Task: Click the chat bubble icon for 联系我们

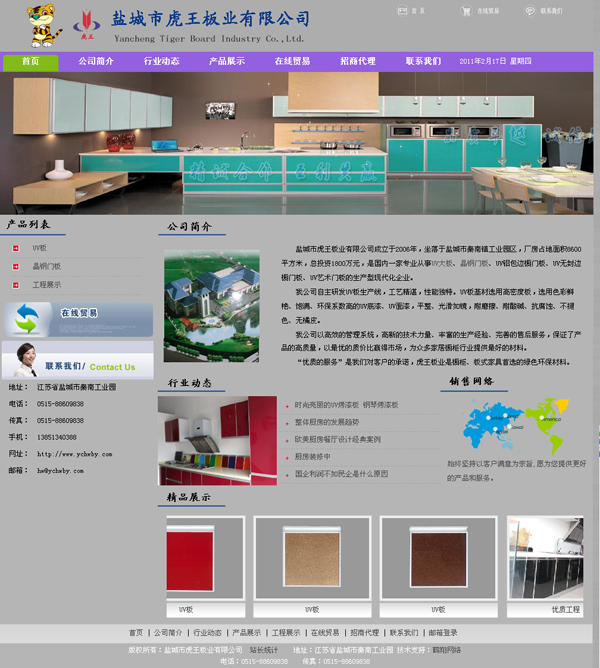Action: (x=529, y=11)
